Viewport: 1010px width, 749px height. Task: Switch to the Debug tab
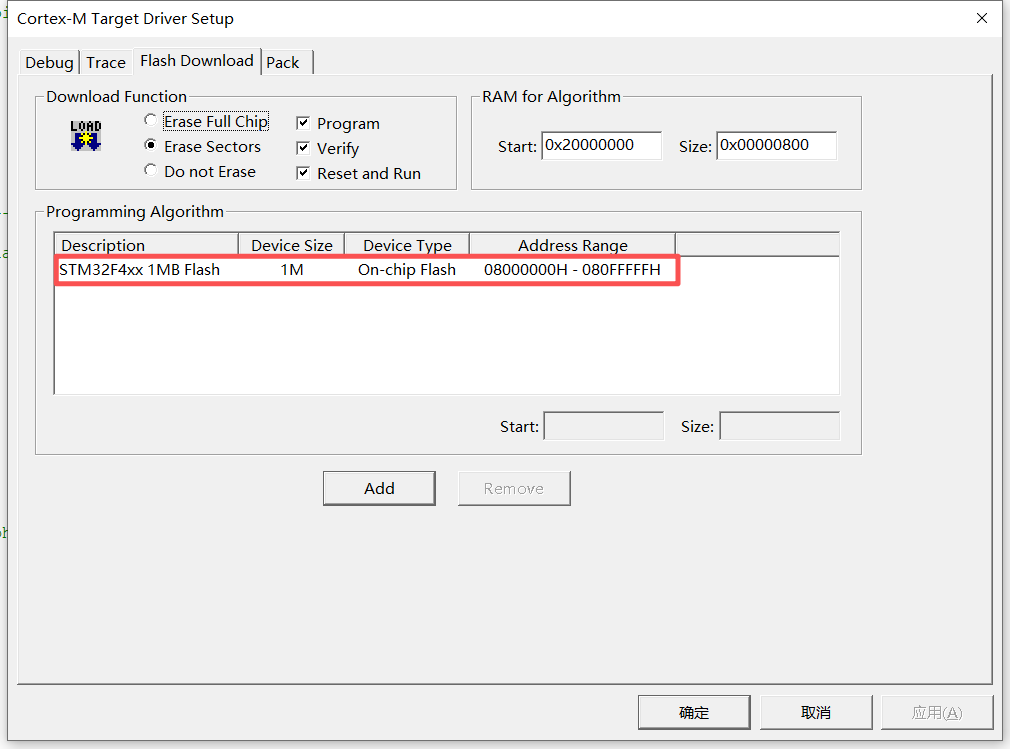(50, 62)
